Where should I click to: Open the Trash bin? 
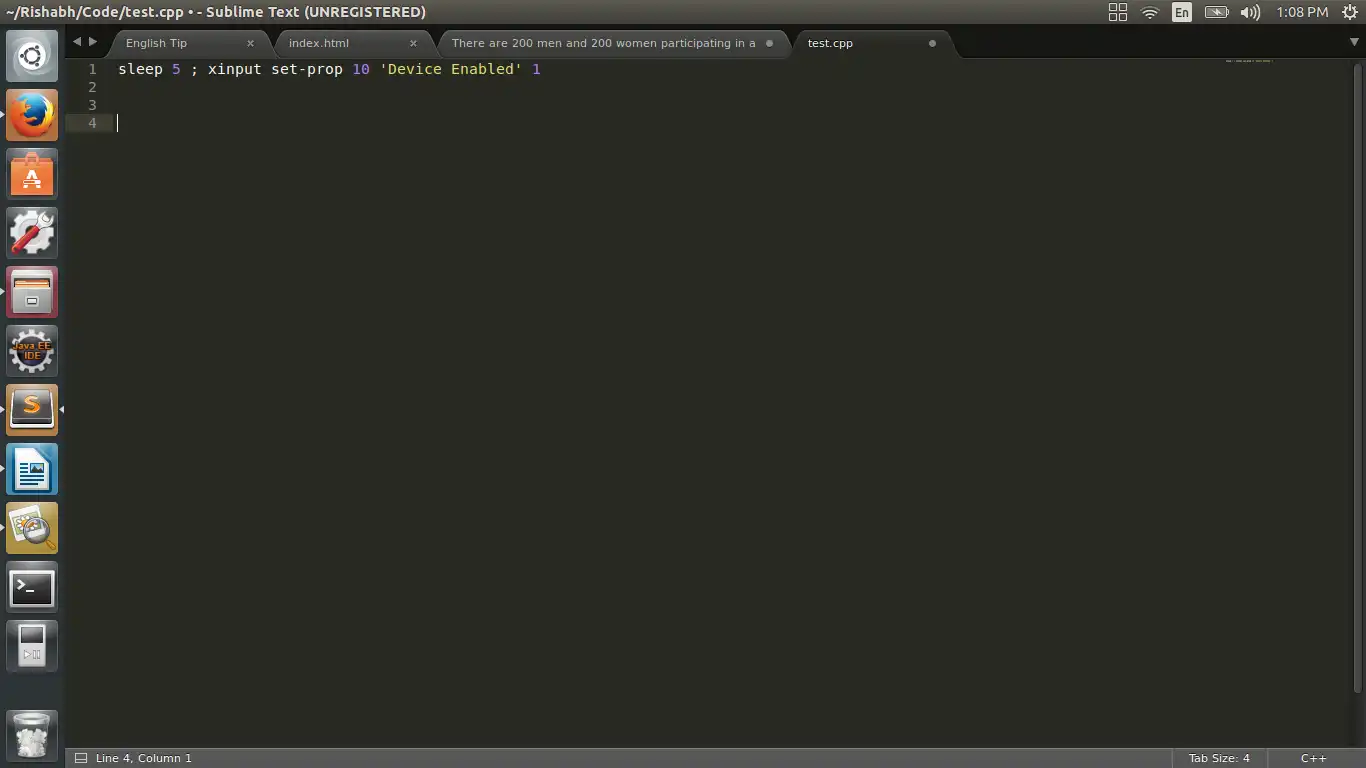click(32, 736)
